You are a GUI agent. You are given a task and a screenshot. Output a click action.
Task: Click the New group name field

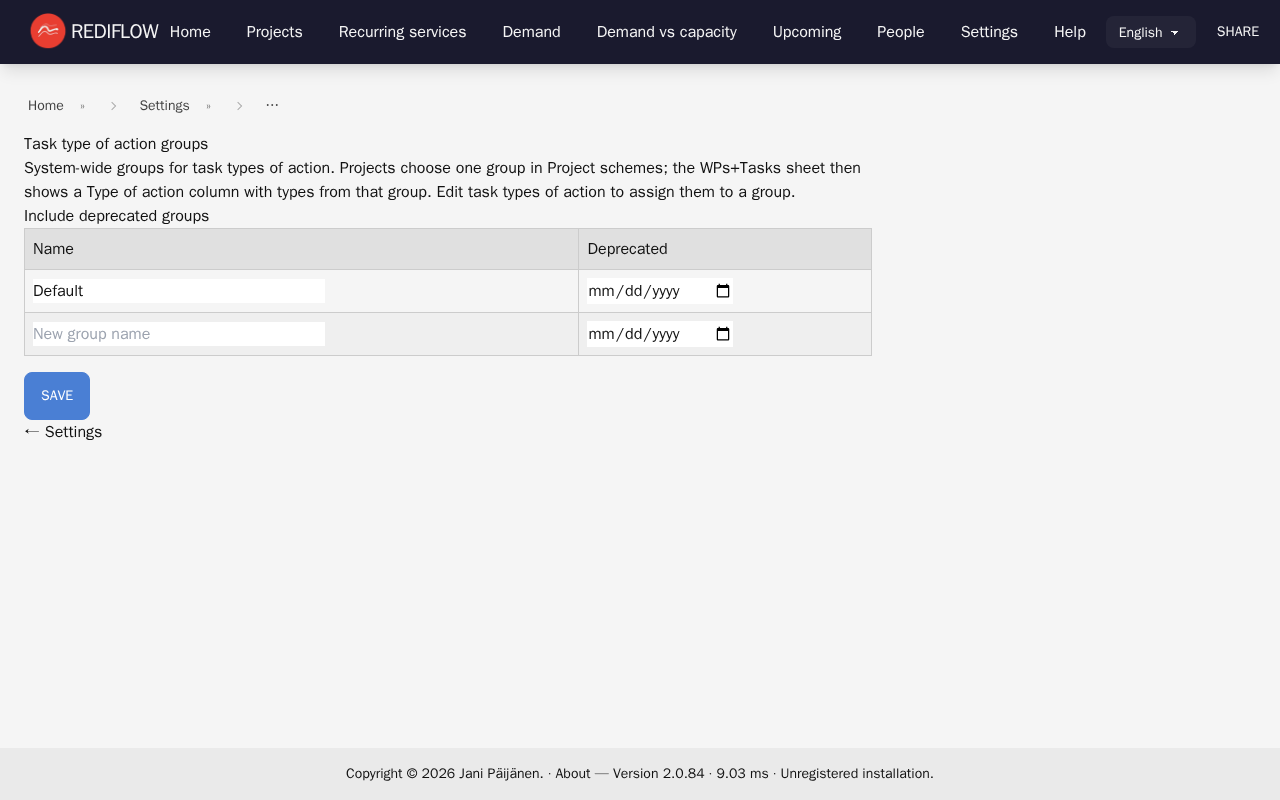pos(179,334)
